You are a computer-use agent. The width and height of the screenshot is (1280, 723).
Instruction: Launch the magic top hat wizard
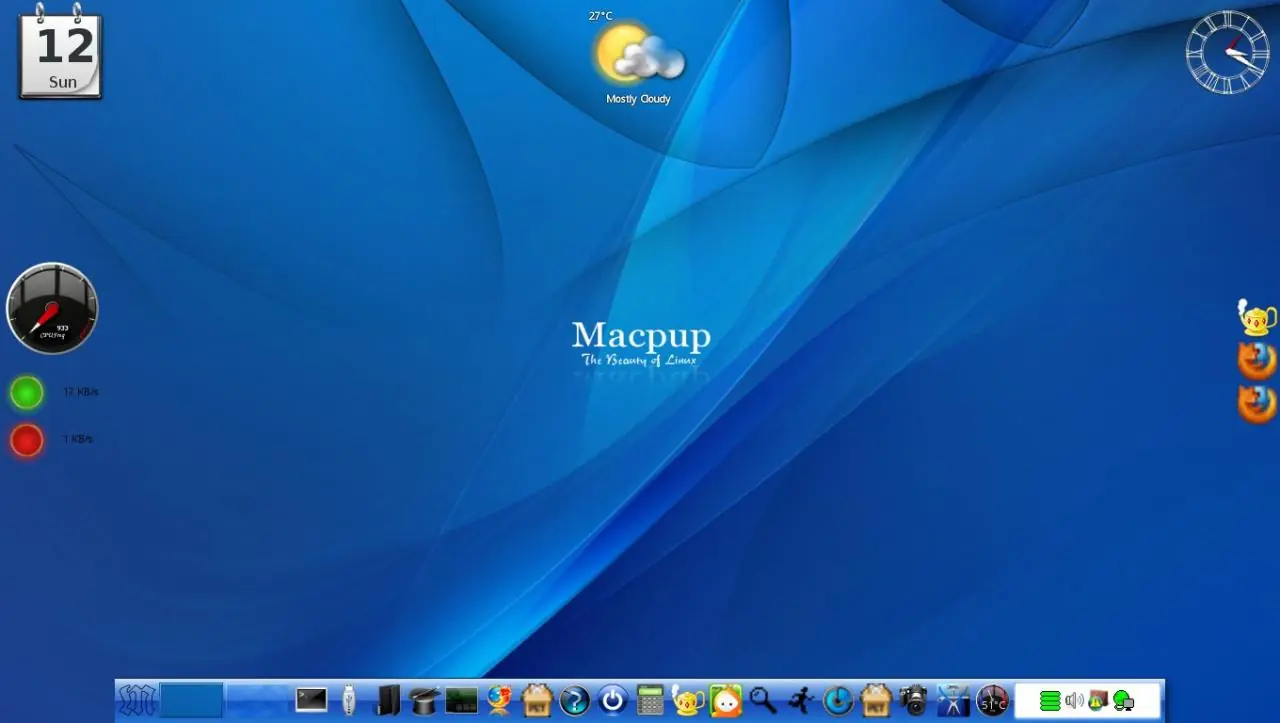click(x=425, y=700)
